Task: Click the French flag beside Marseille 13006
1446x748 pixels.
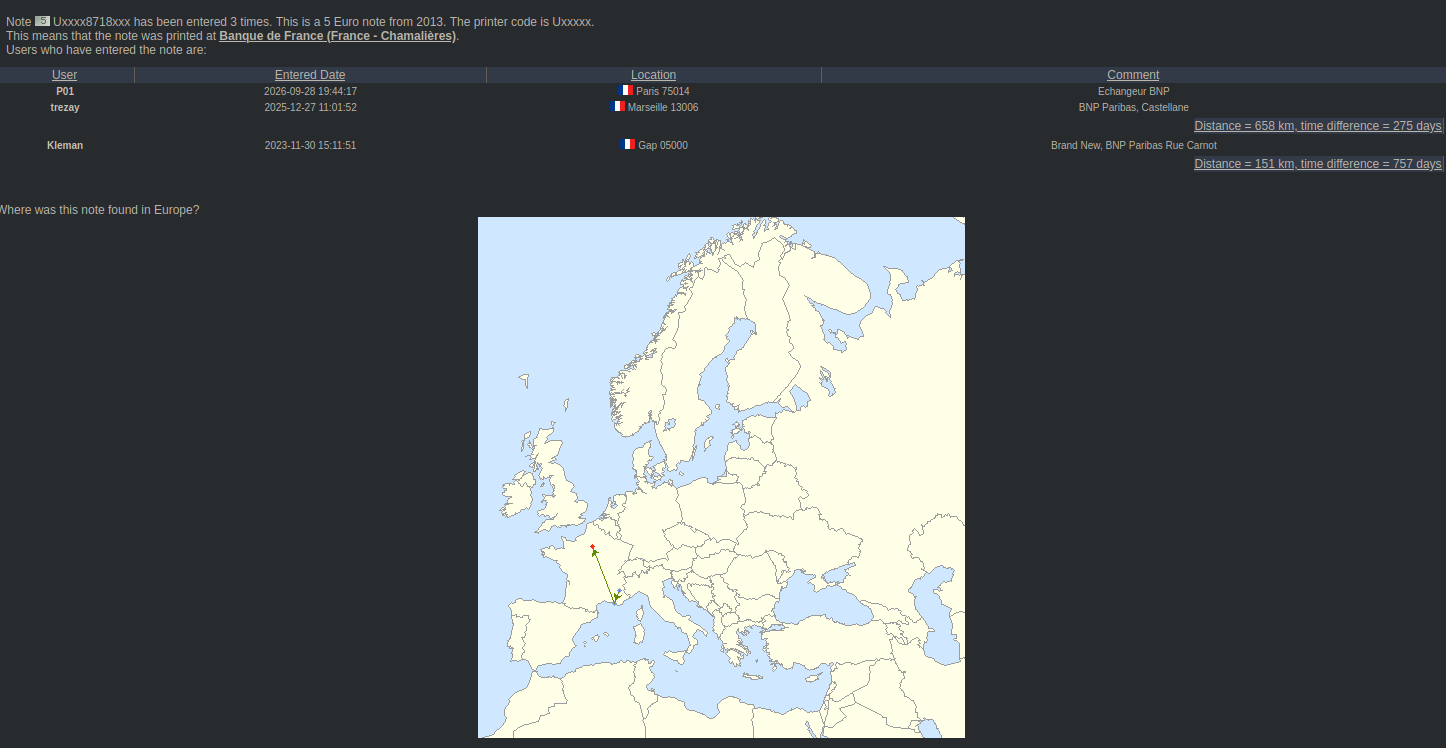Action: [x=618, y=106]
